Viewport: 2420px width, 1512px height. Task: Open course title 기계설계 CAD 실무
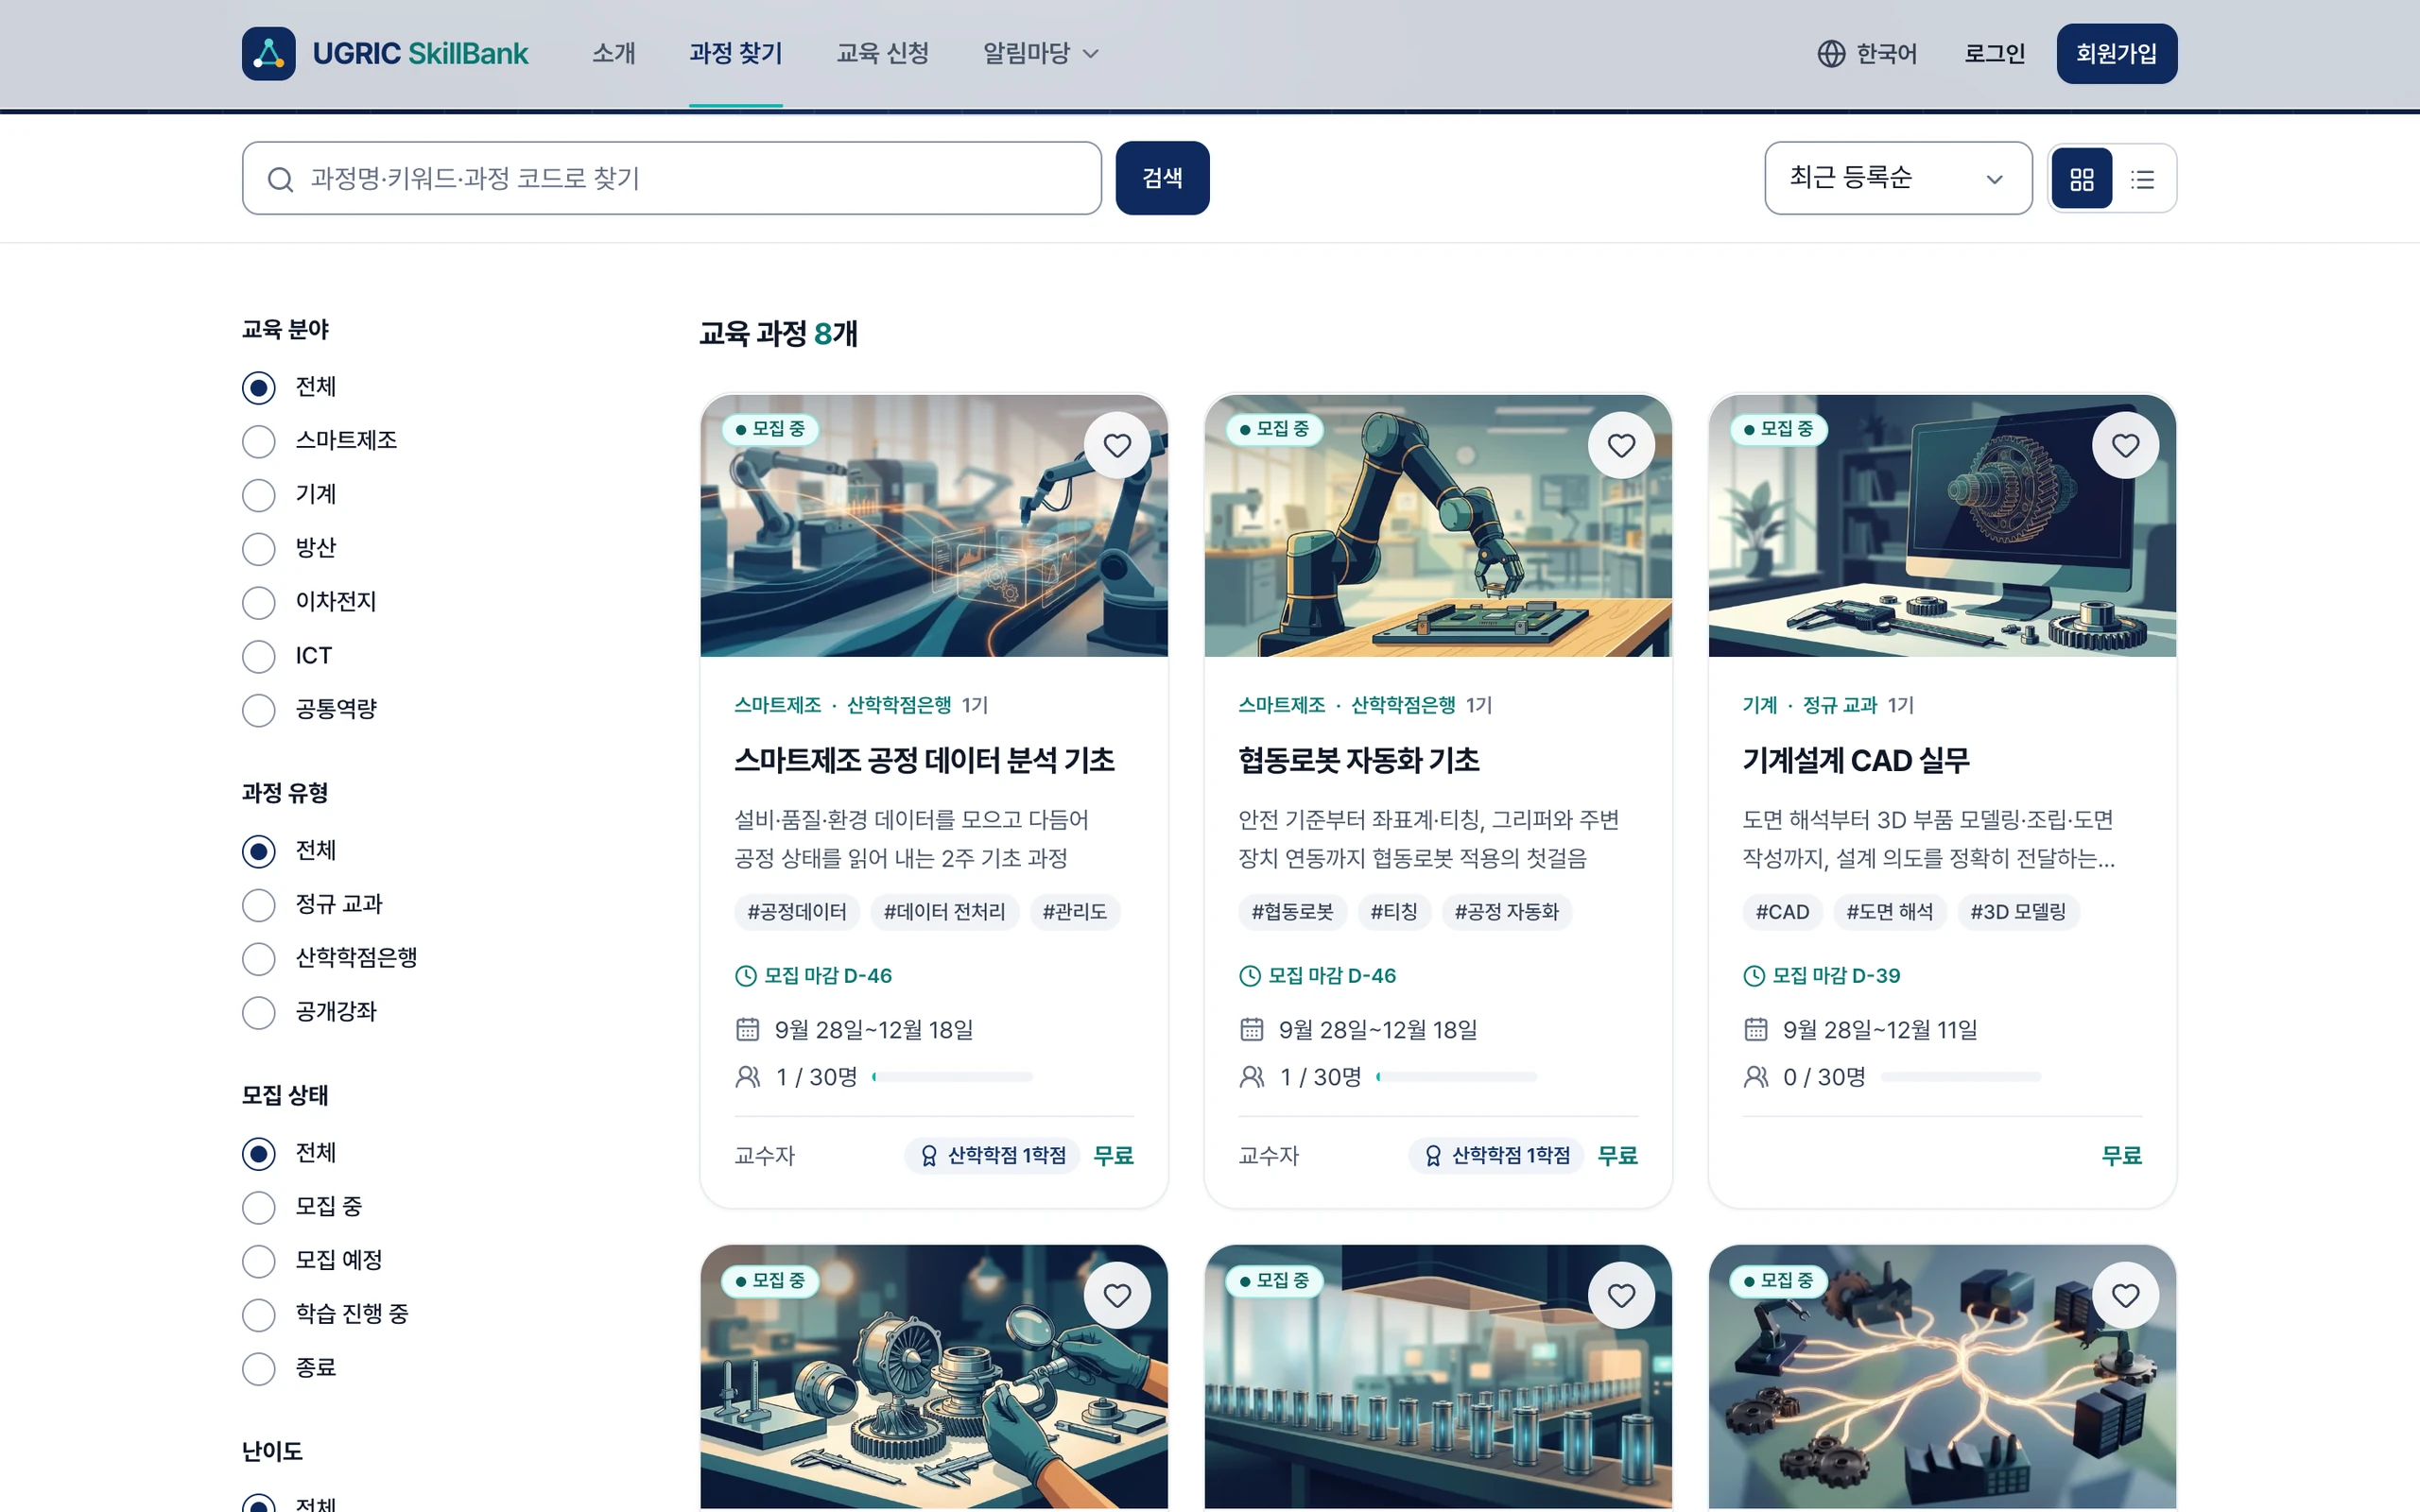[x=1855, y=761]
